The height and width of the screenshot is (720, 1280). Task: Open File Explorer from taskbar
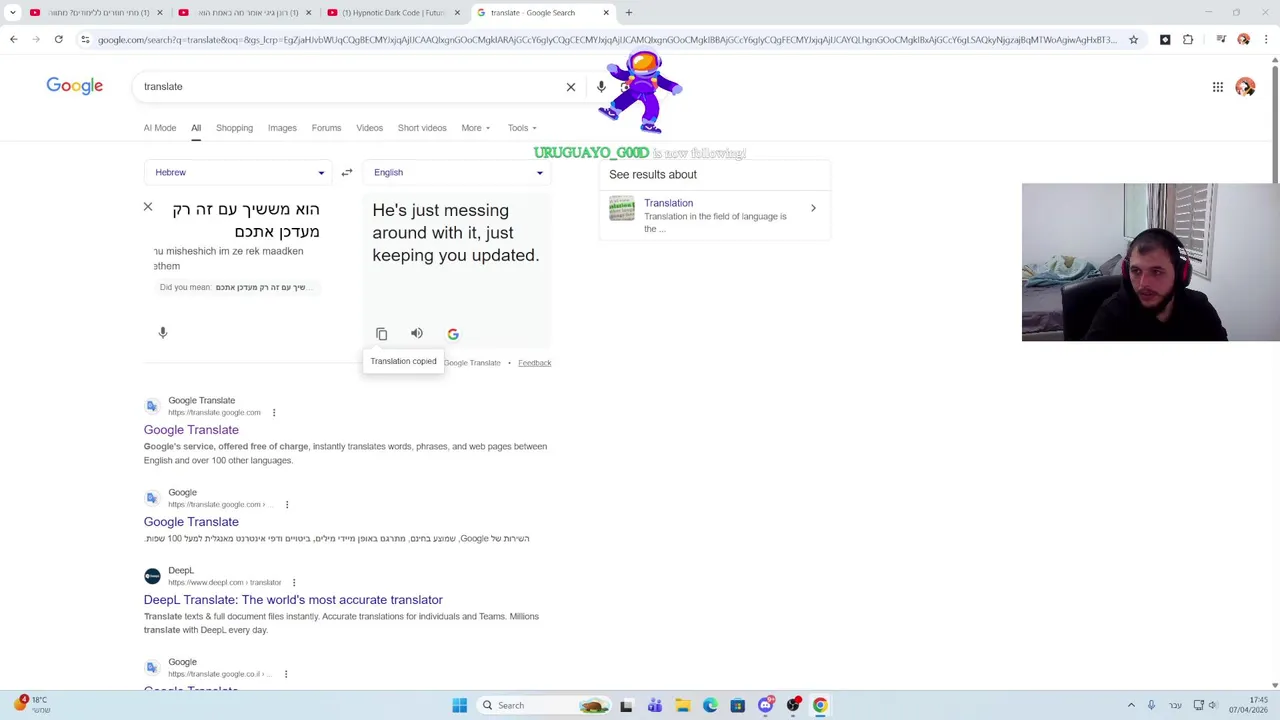point(682,705)
